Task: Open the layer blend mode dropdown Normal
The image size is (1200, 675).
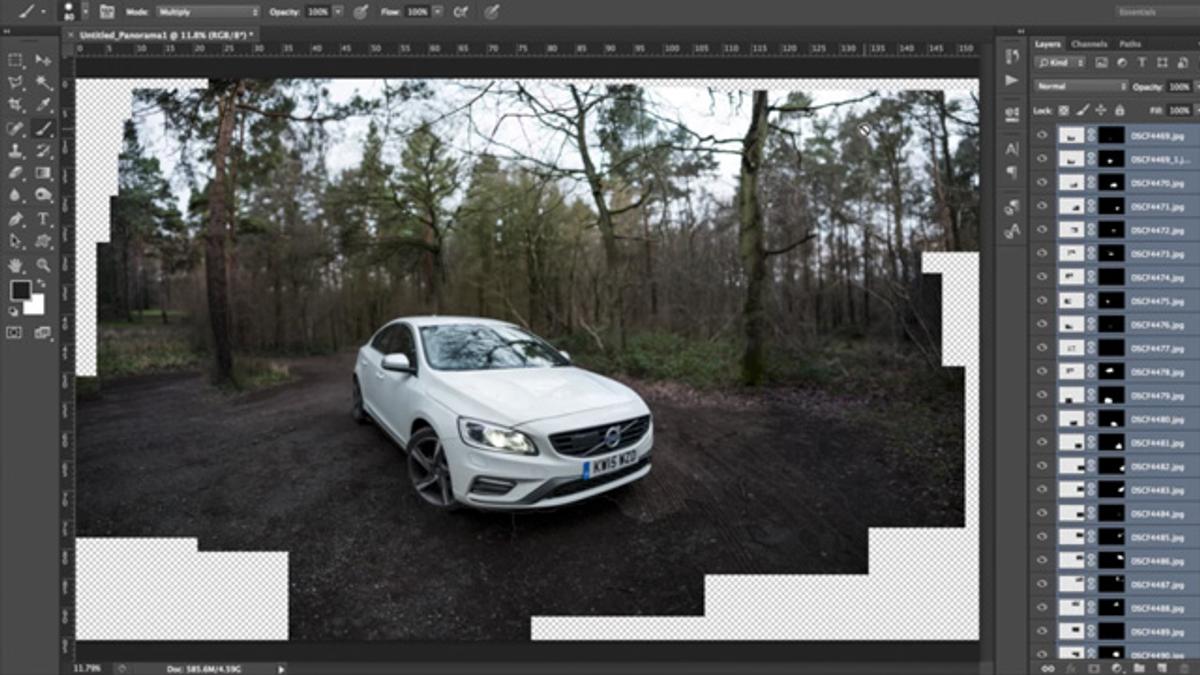Action: 1080,87
